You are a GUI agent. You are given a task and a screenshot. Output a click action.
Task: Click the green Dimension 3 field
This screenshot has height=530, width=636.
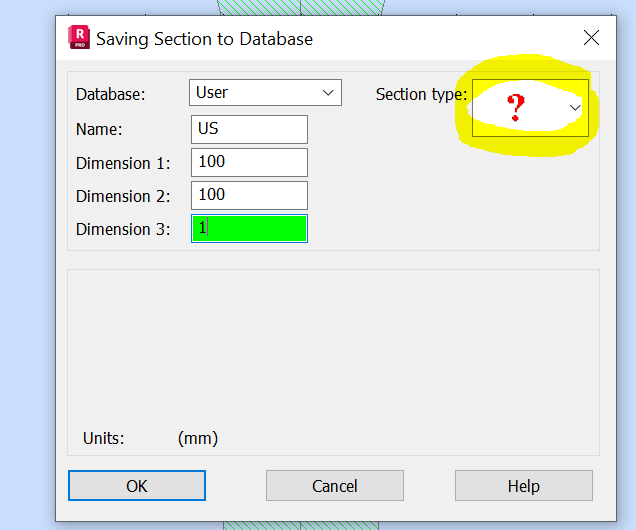tap(249, 228)
